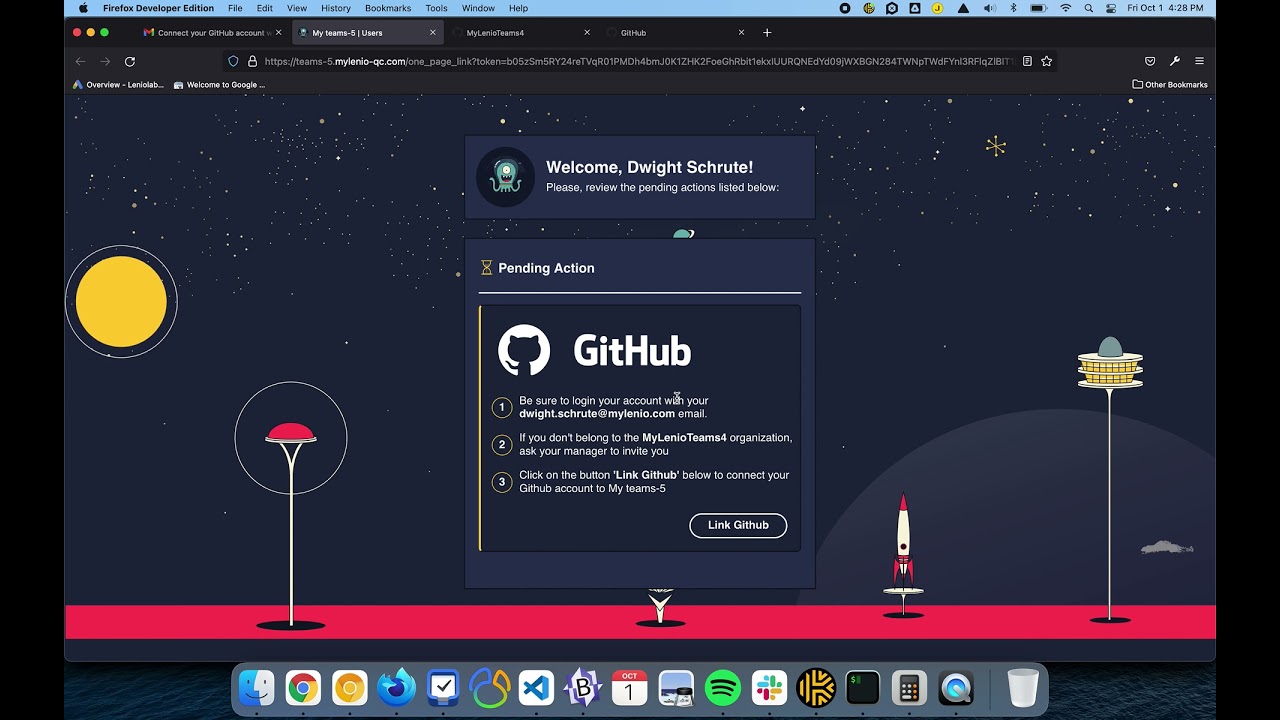Reload the page using the refresh icon
Screen dimensions: 1280x720
point(130,61)
